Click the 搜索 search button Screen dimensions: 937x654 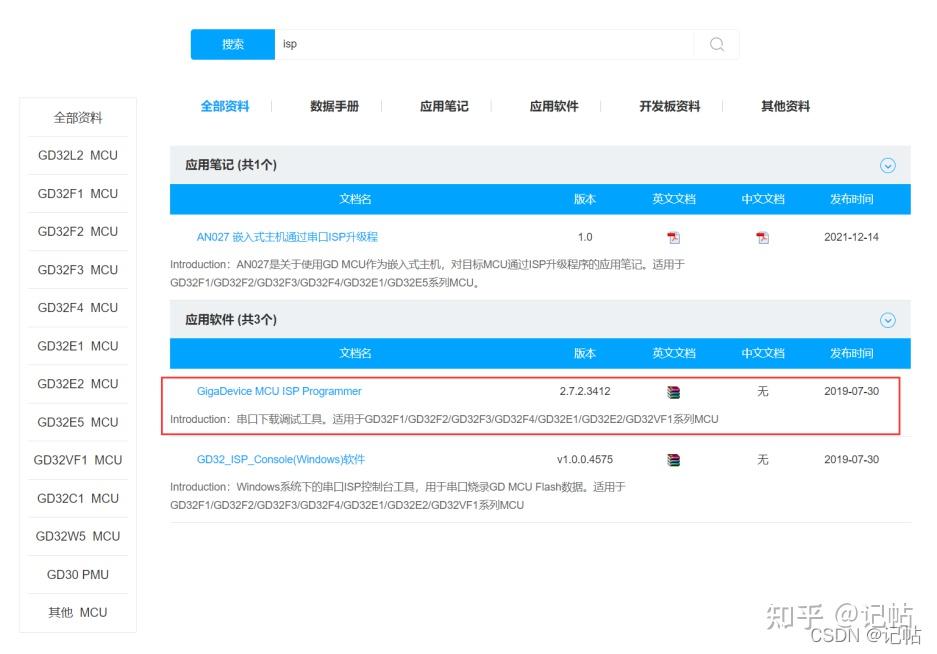[x=232, y=44]
